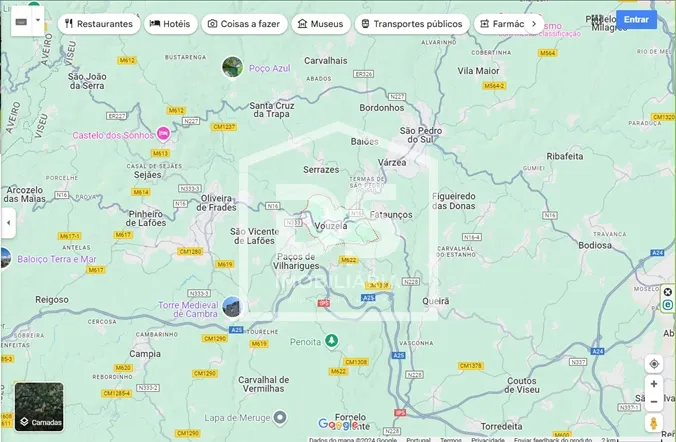Select the Museus category chip
This screenshot has width=676, height=442.
[x=320, y=23]
